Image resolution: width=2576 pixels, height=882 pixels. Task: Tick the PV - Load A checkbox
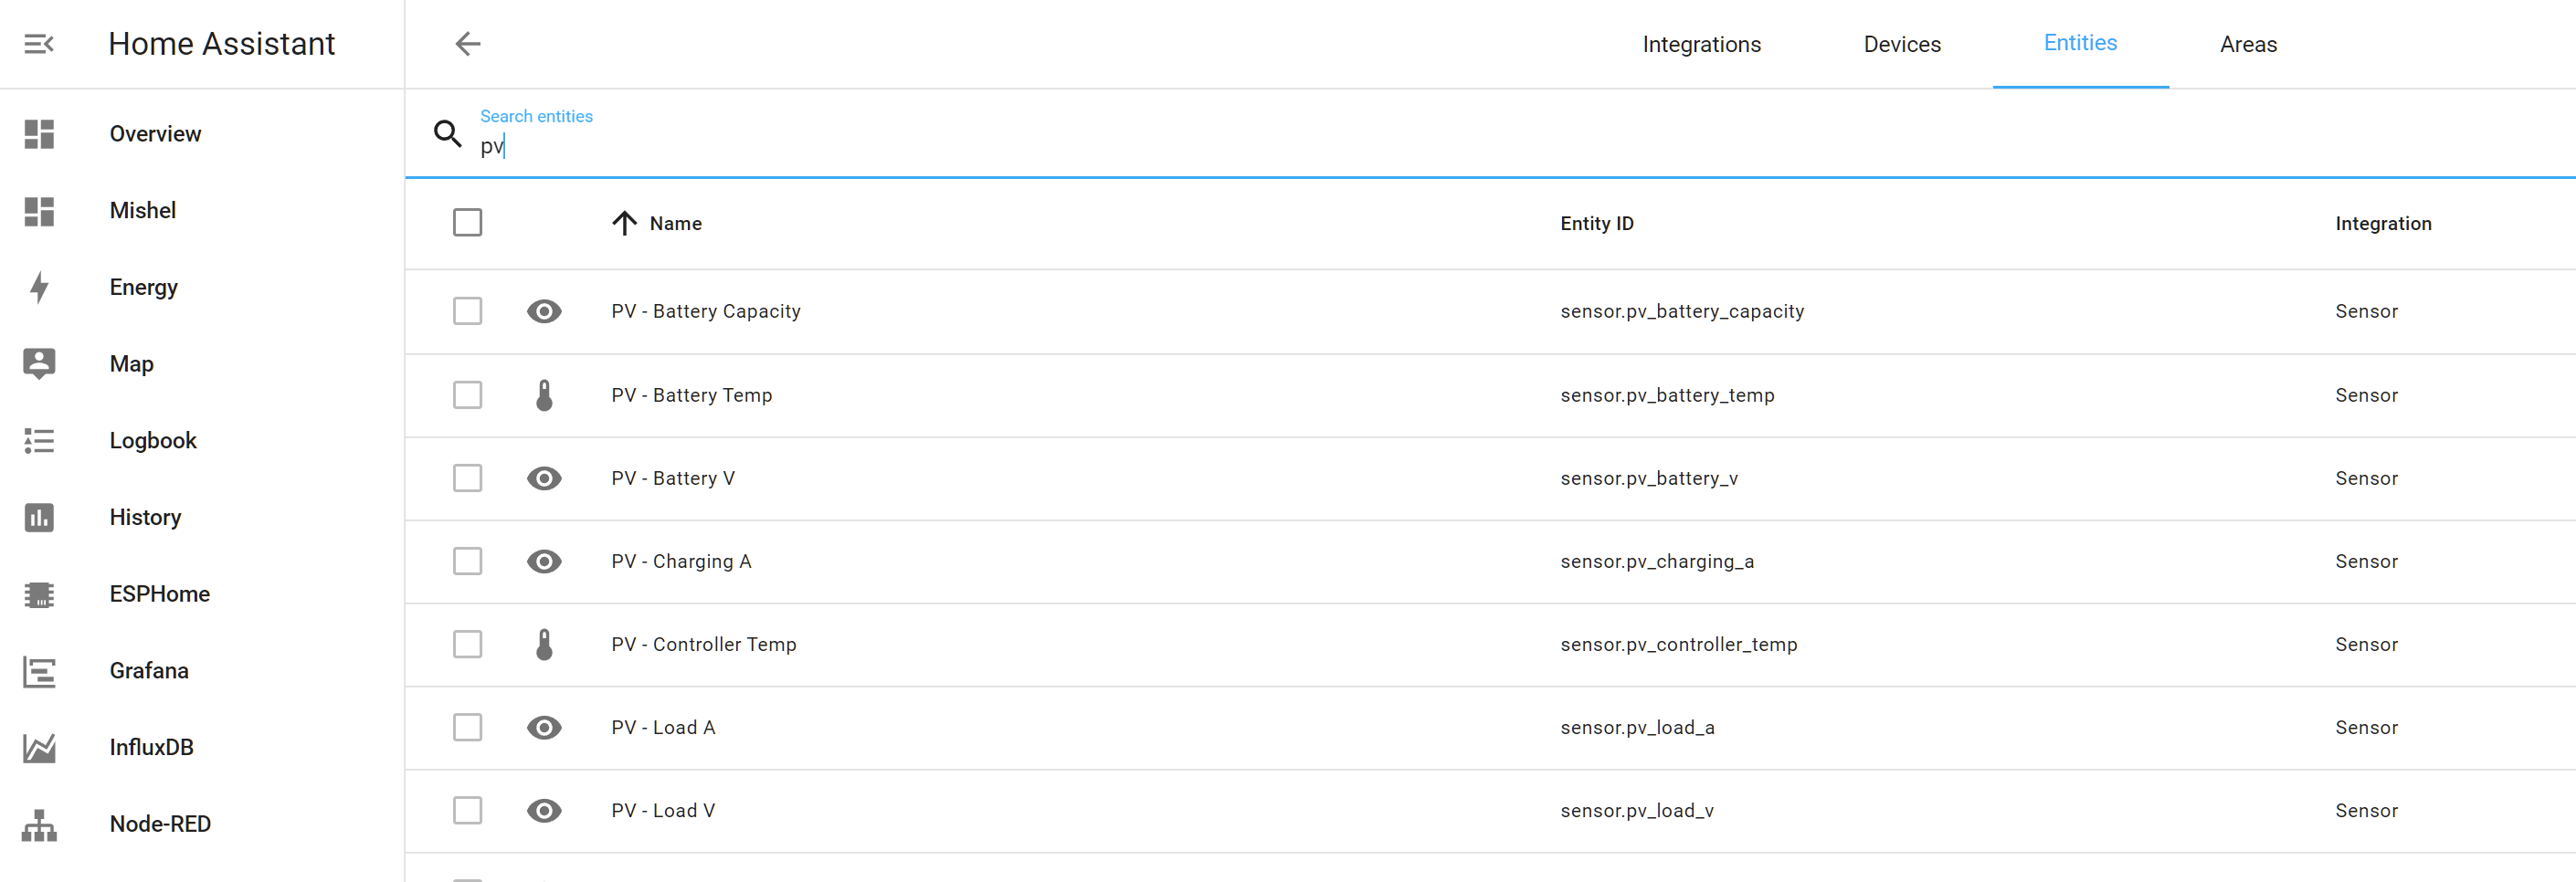467,727
